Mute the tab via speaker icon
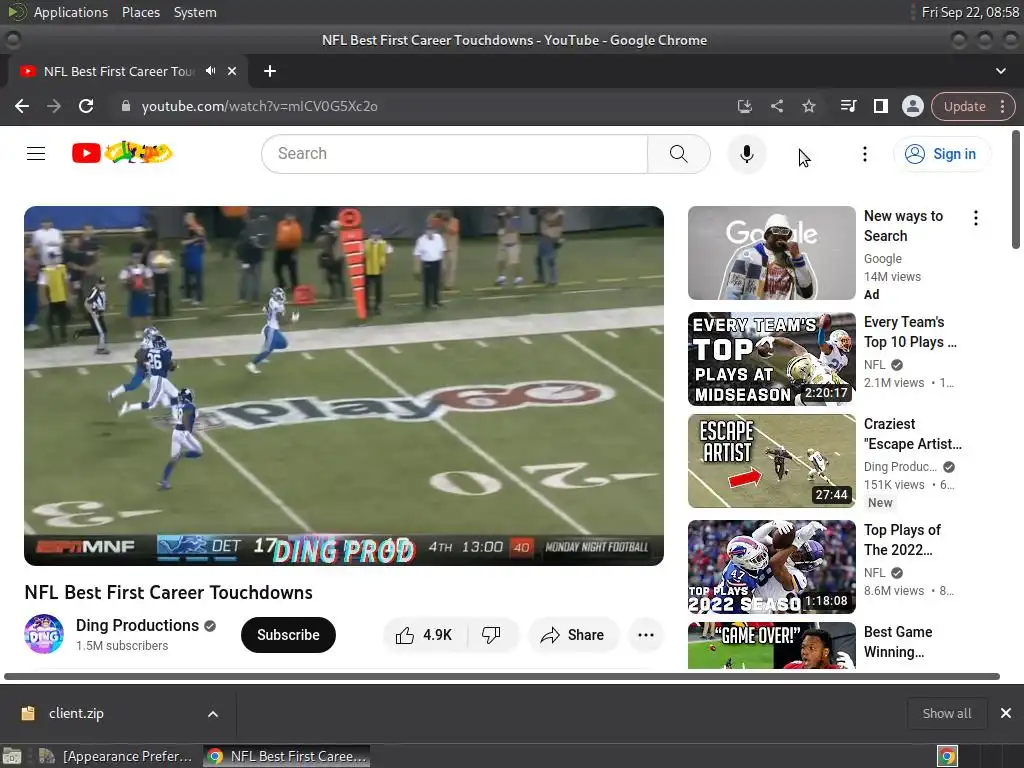 click(210, 71)
